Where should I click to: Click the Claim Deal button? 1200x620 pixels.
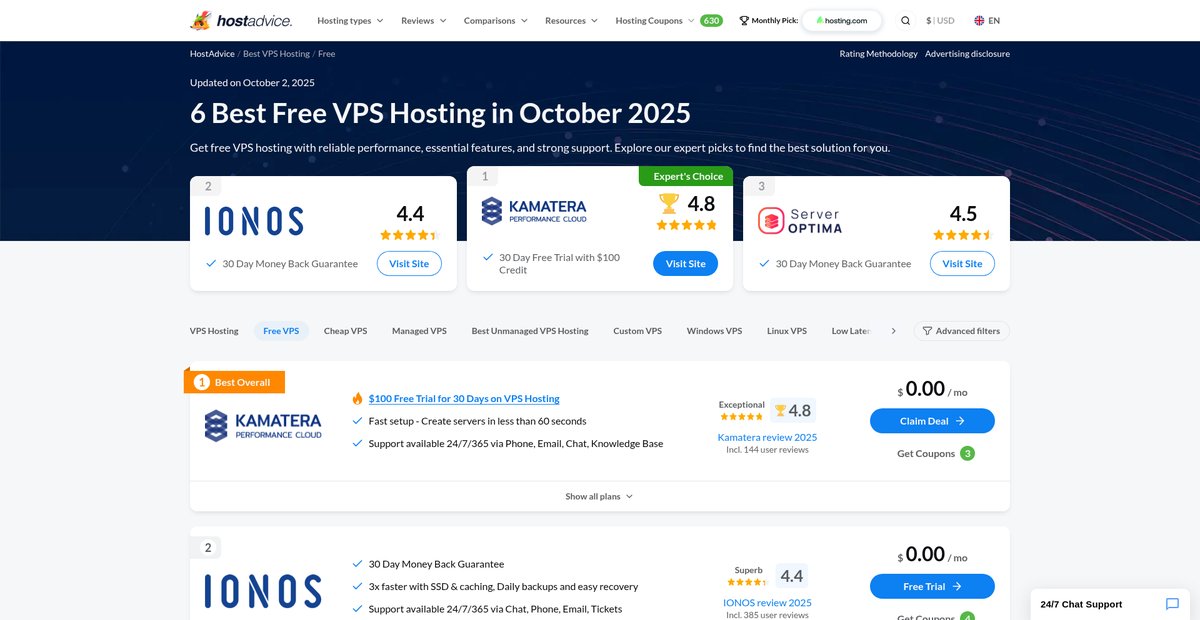tap(932, 421)
